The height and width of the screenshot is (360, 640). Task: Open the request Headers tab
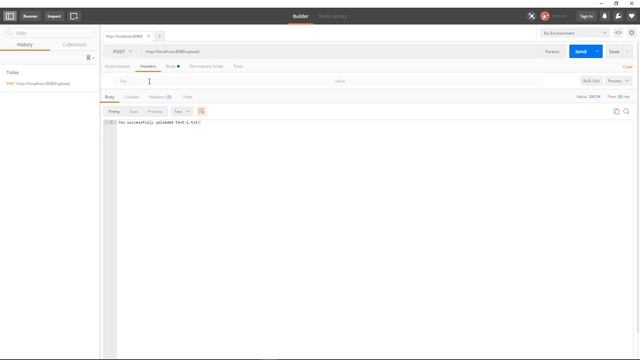(x=148, y=66)
